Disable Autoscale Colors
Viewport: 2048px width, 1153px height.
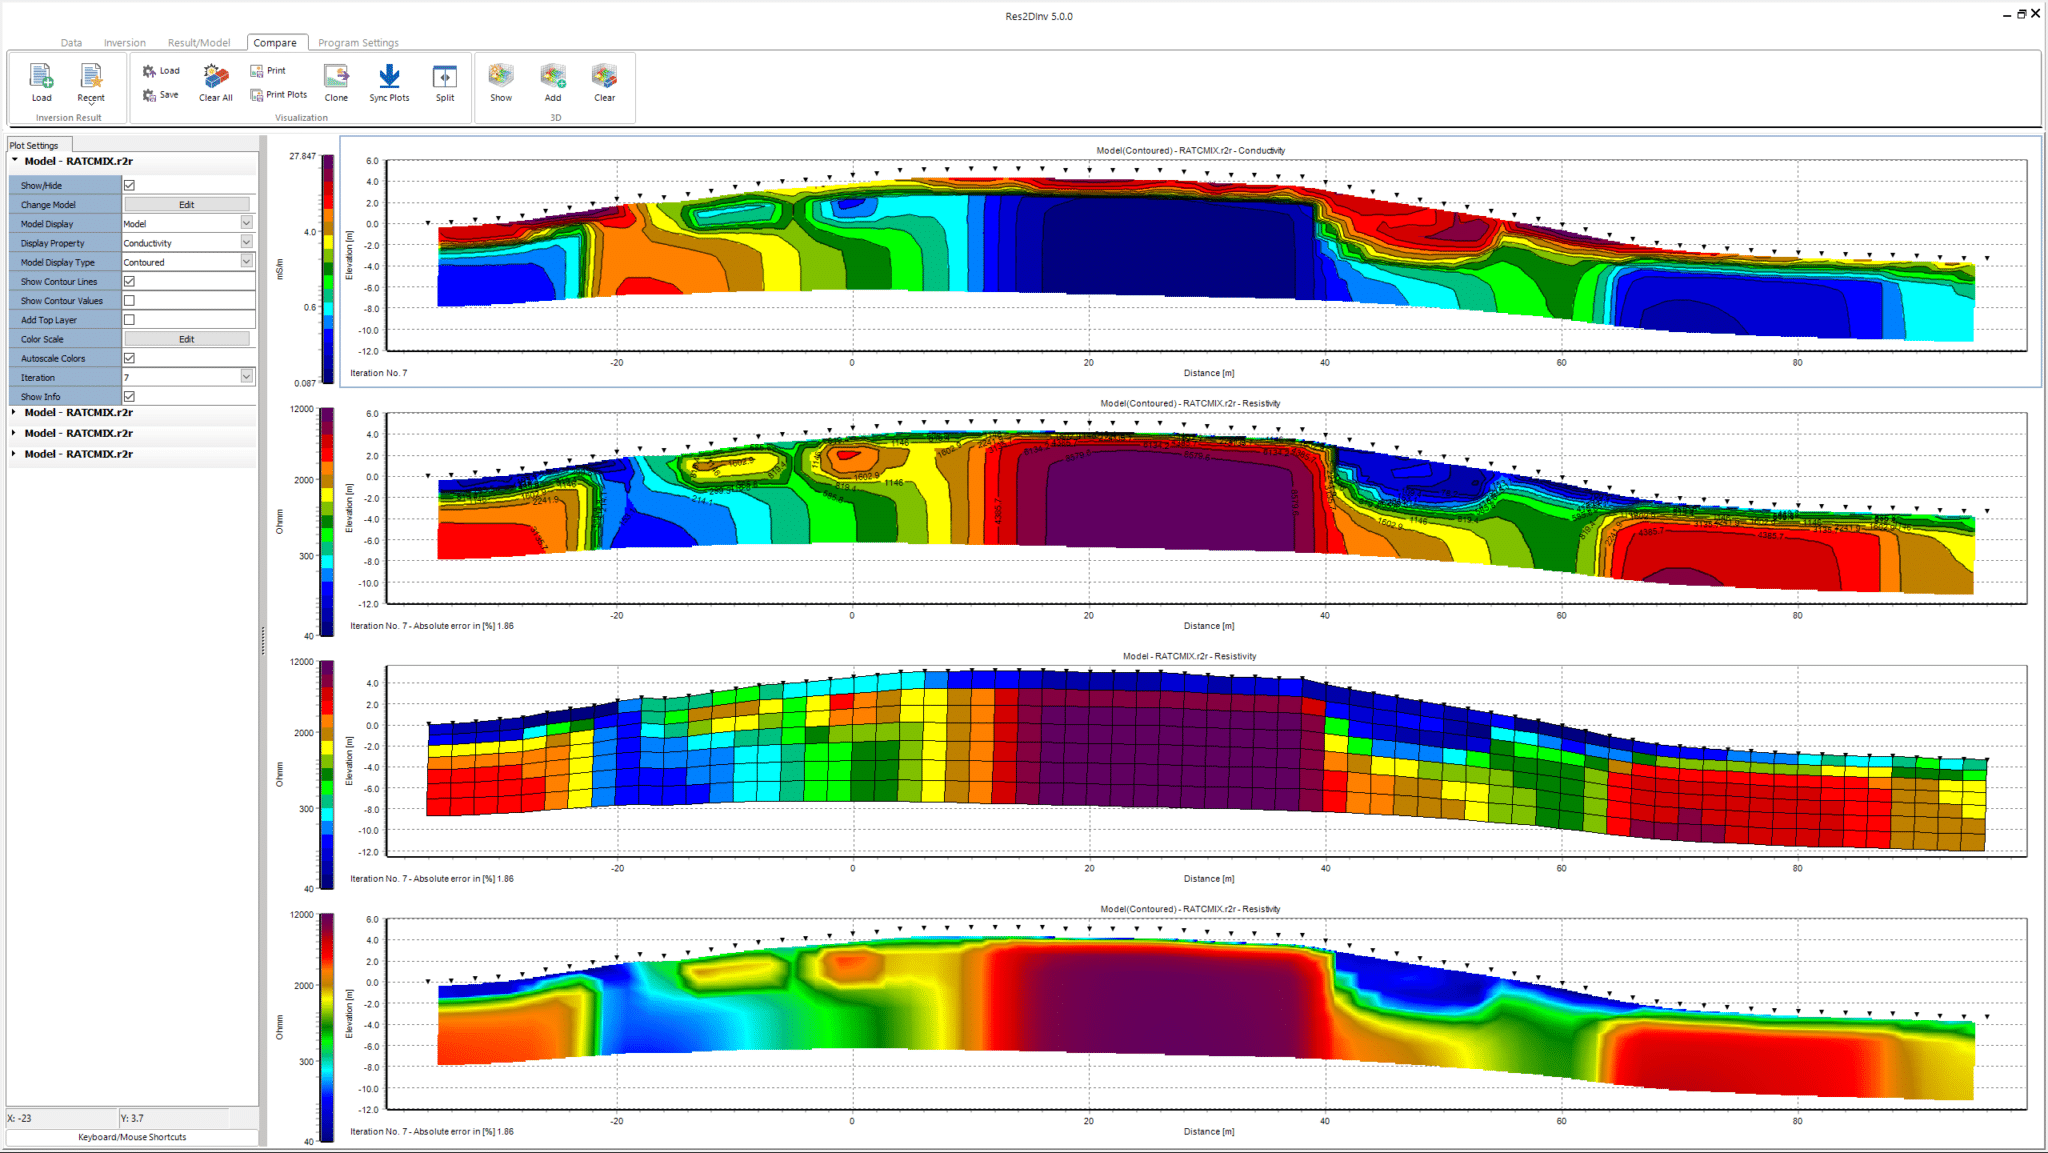(129, 357)
